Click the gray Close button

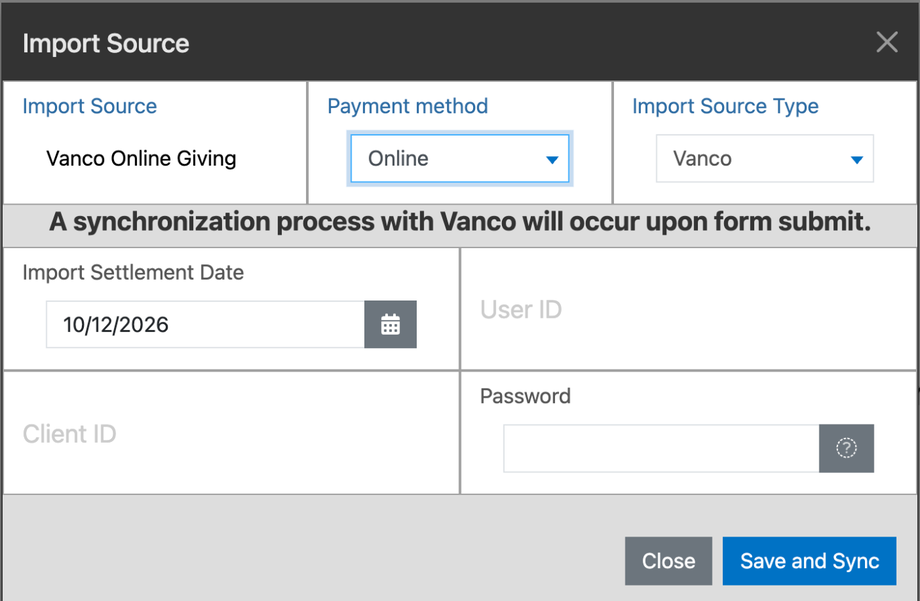(668, 561)
